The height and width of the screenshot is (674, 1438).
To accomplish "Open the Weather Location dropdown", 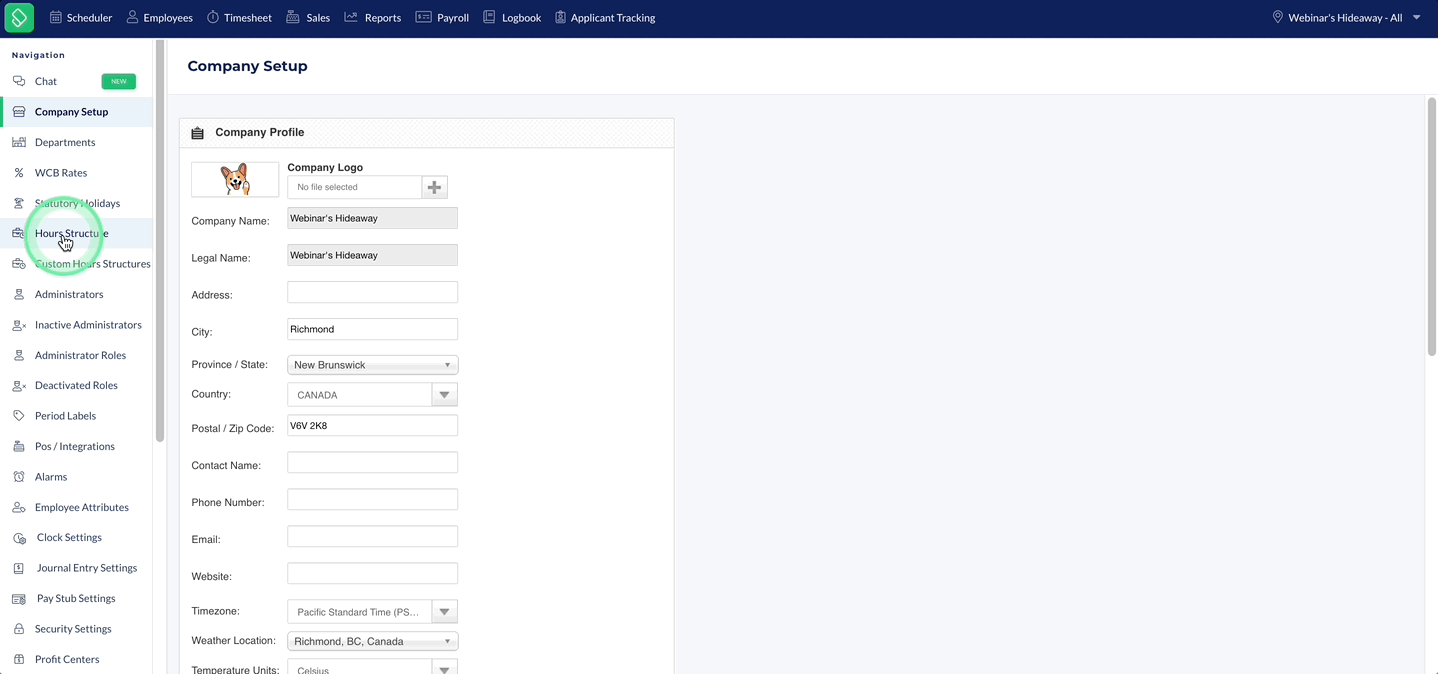I will 372,641.
